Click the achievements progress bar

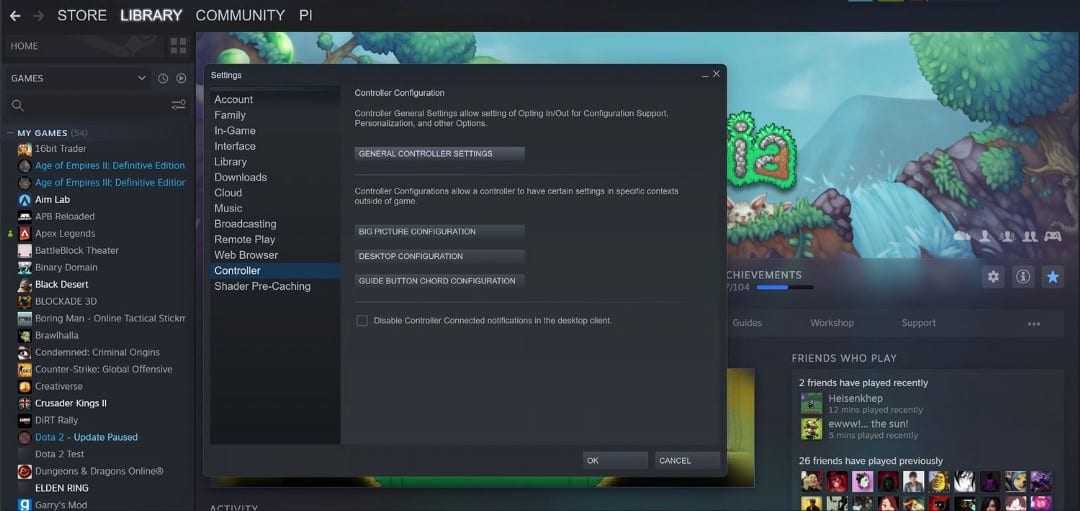[x=784, y=287]
